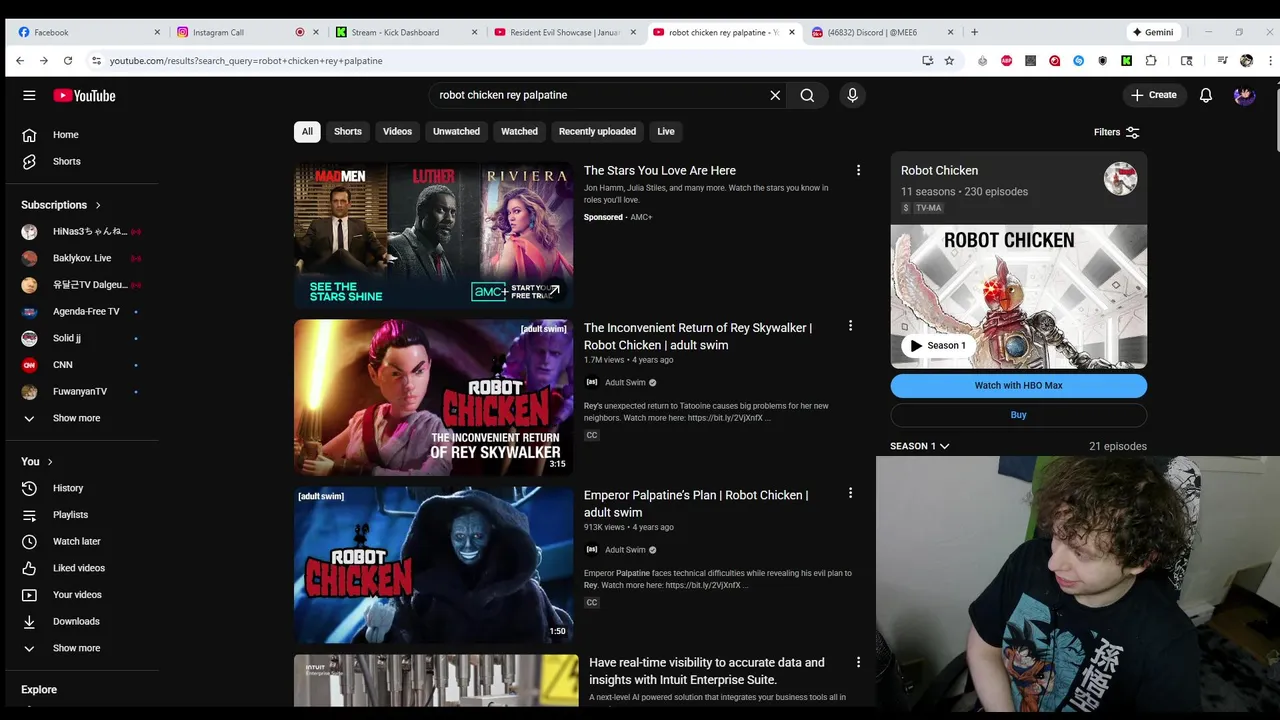Open the Rey Skywalker video title
This screenshot has width=1280, height=720.
(698, 336)
